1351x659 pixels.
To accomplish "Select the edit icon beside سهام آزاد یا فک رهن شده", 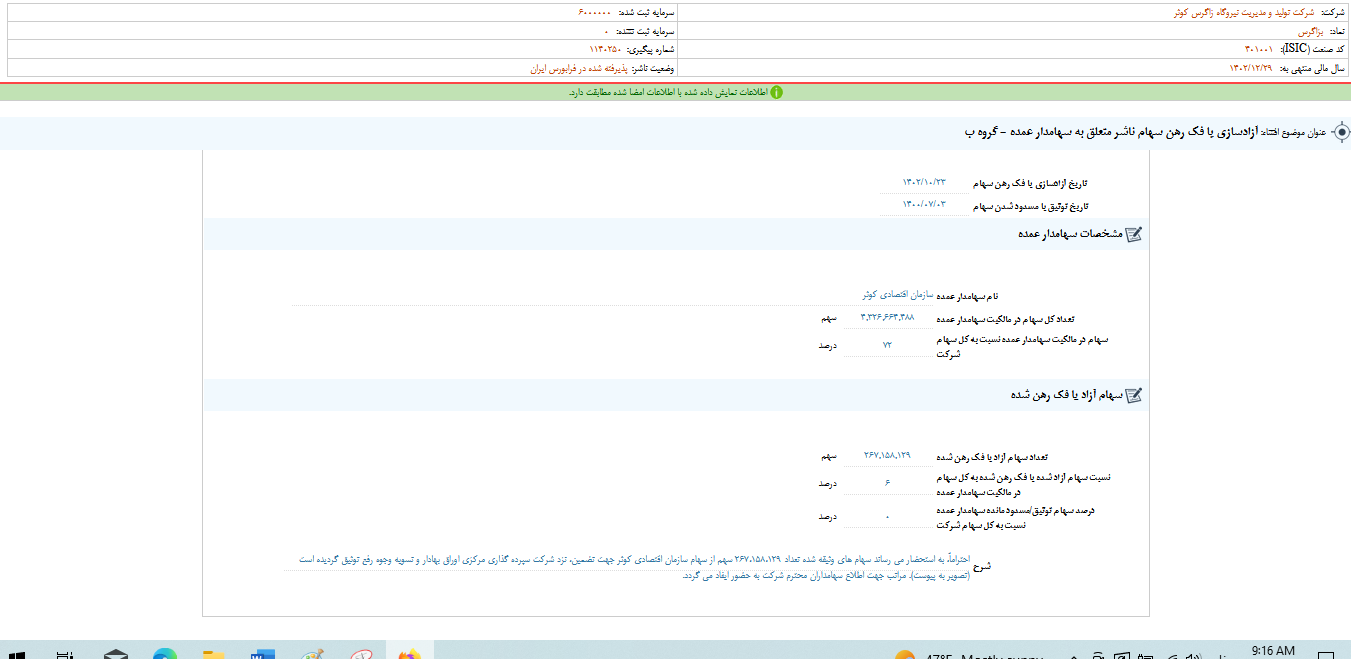I will [x=1132, y=395].
